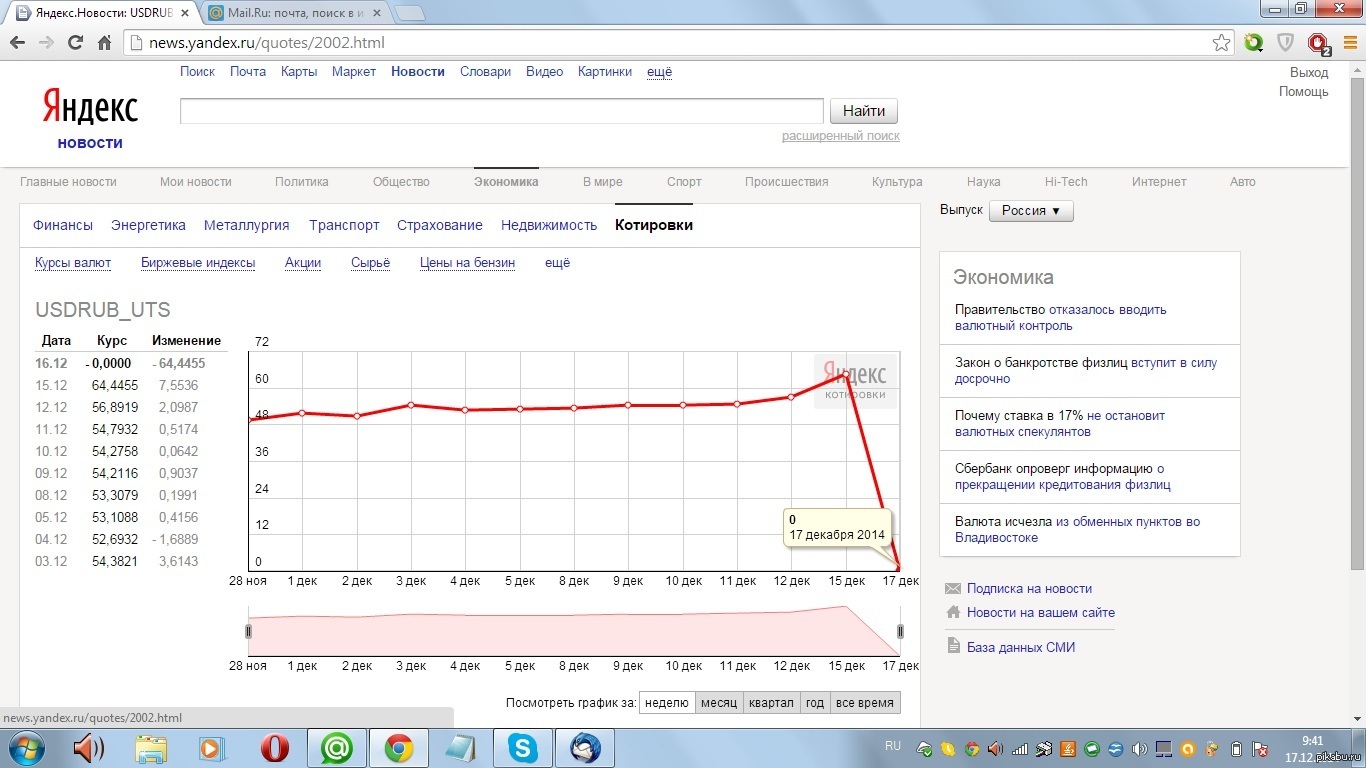Viewport: 1366px width, 768px height.
Task: Click into the Yandex search input field
Action: point(501,111)
